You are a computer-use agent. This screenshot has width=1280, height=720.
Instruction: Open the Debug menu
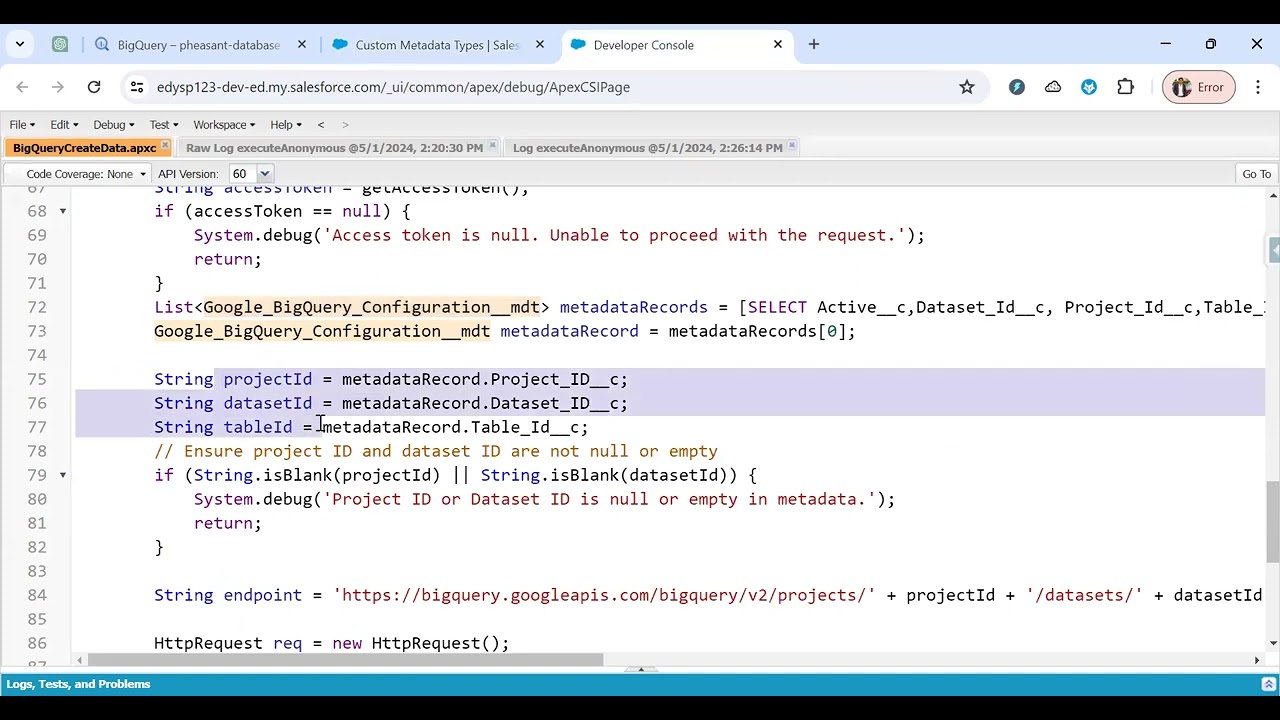[113, 125]
